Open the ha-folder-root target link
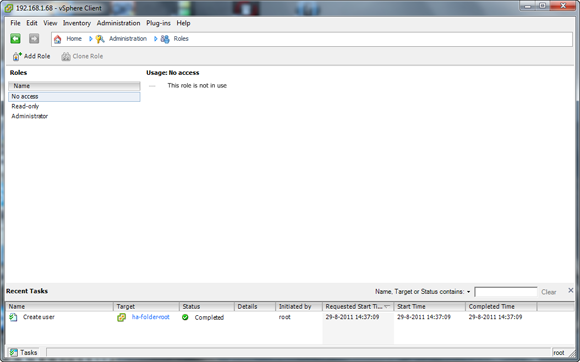Image resolution: width=580 pixels, height=362 pixels. tap(151, 317)
